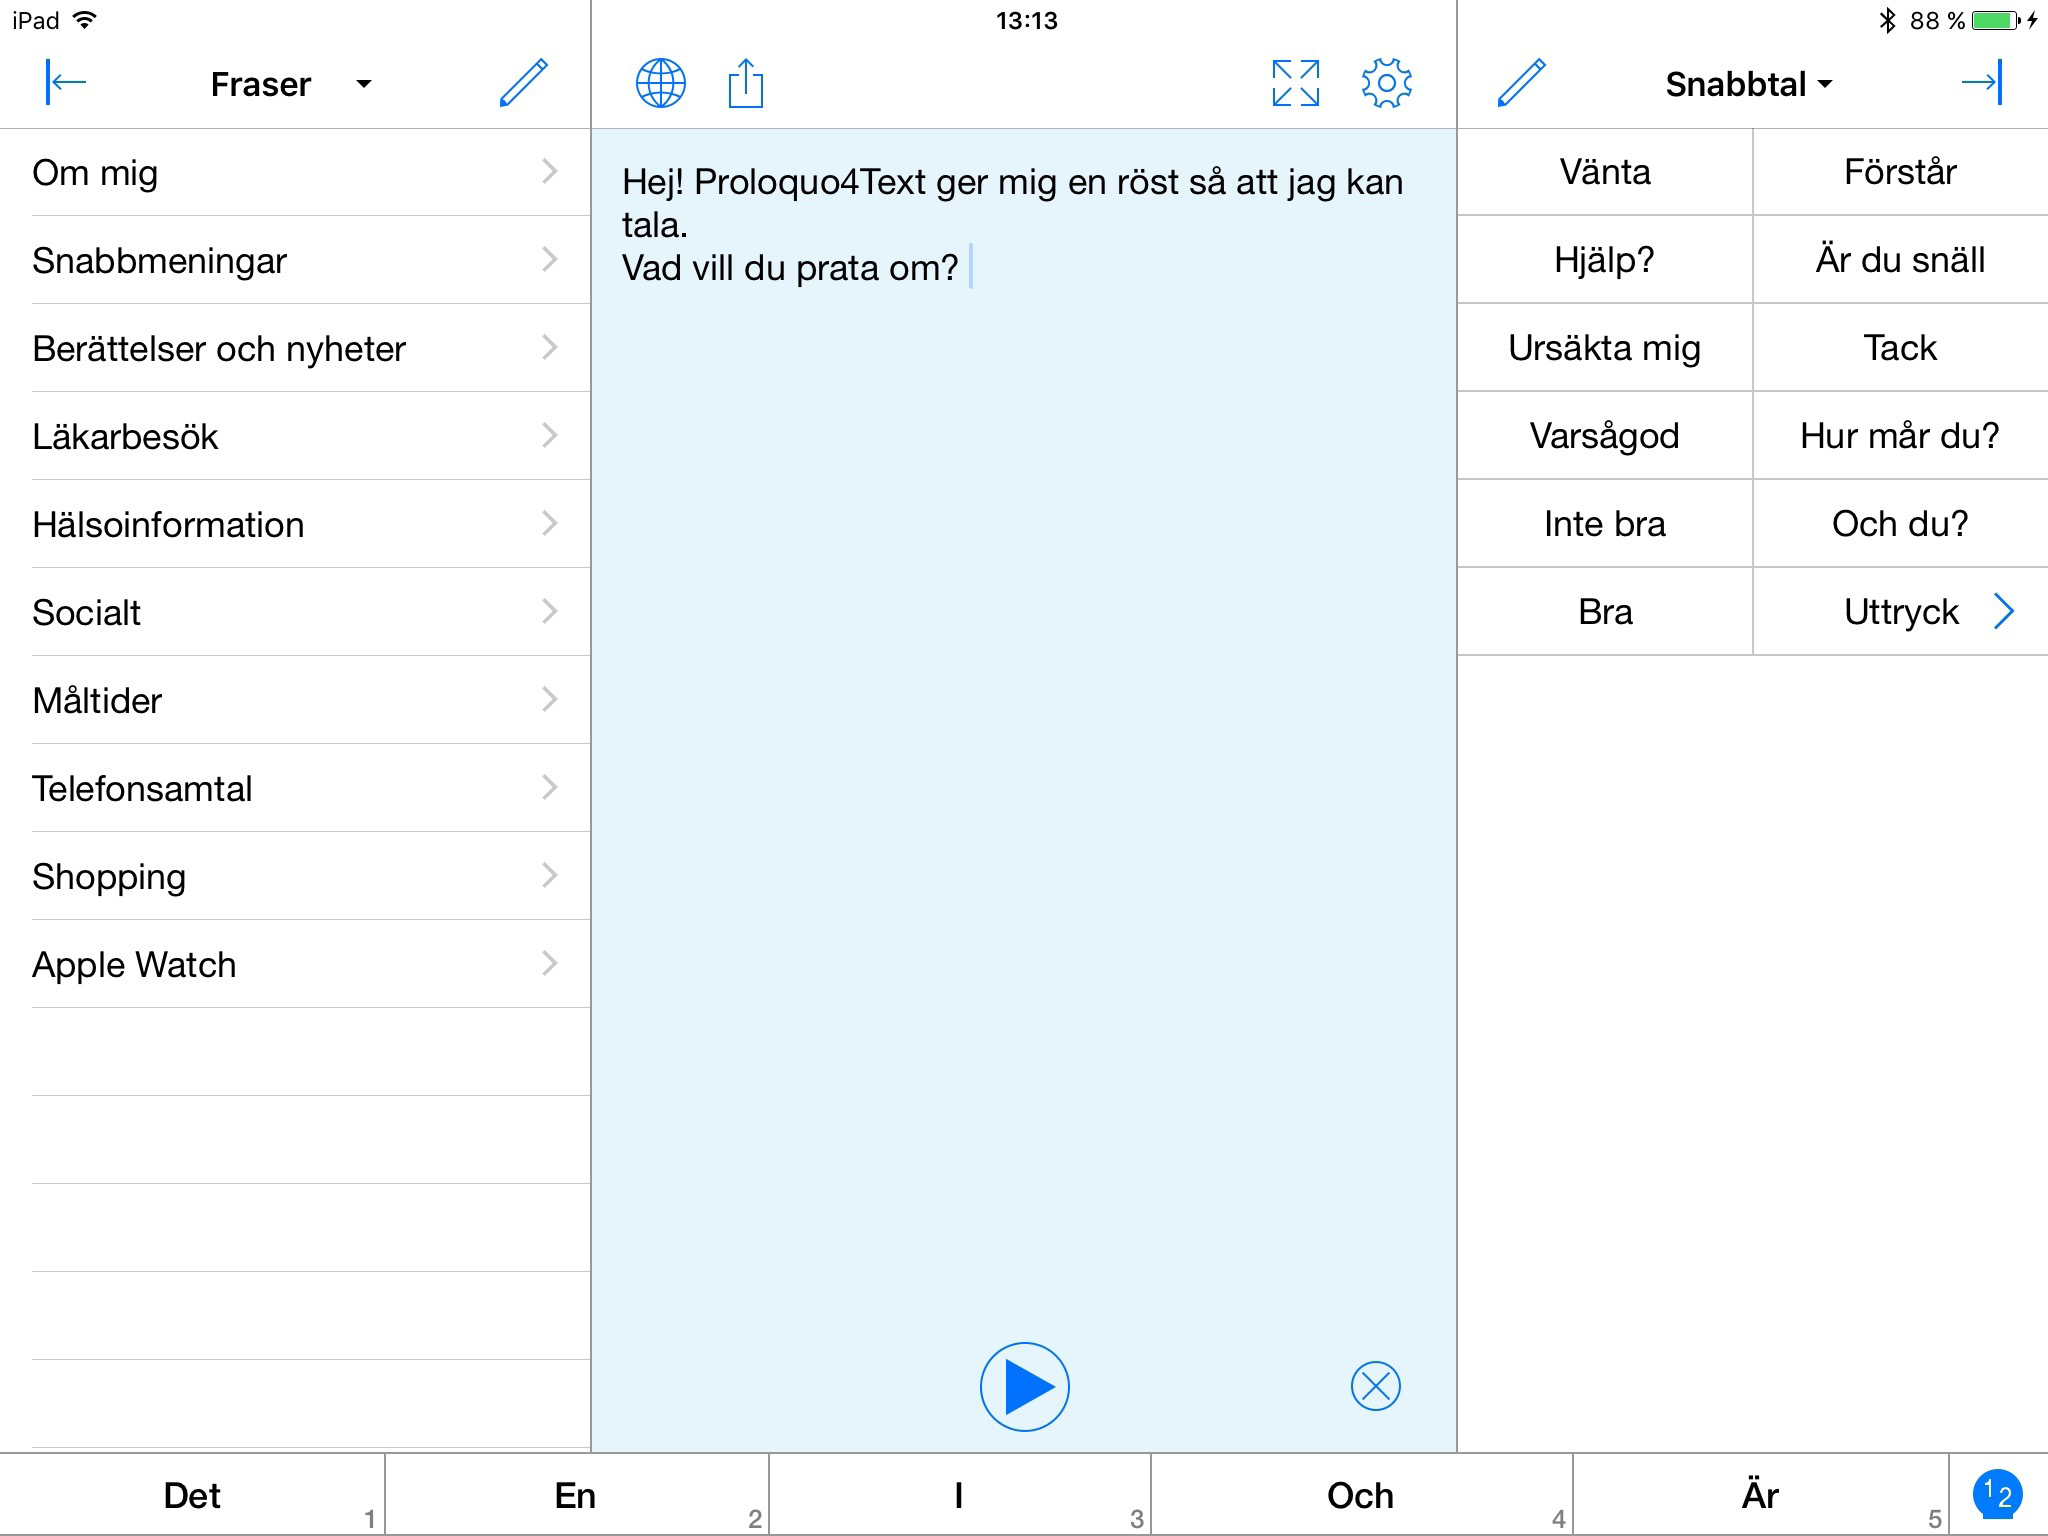The image size is (2048, 1536).
Task: Open the Snabbtal dropdown menu
Action: coord(1750,84)
